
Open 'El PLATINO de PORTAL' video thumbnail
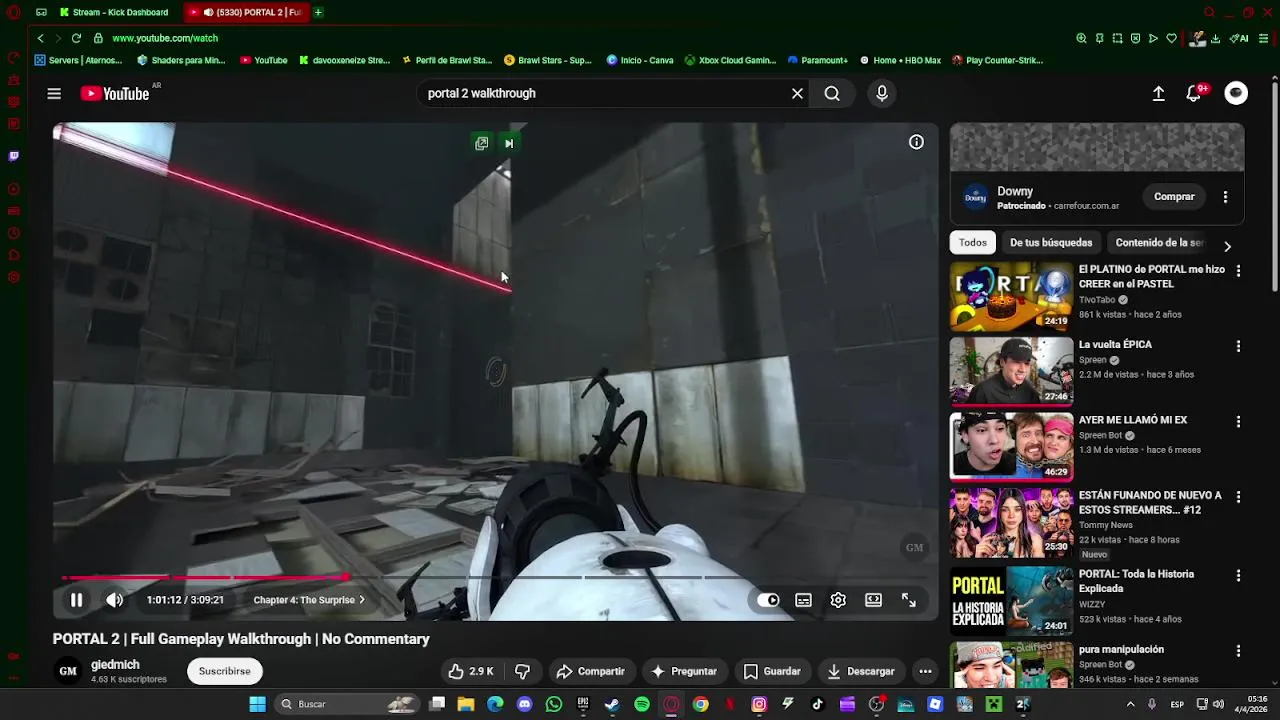(1011, 296)
